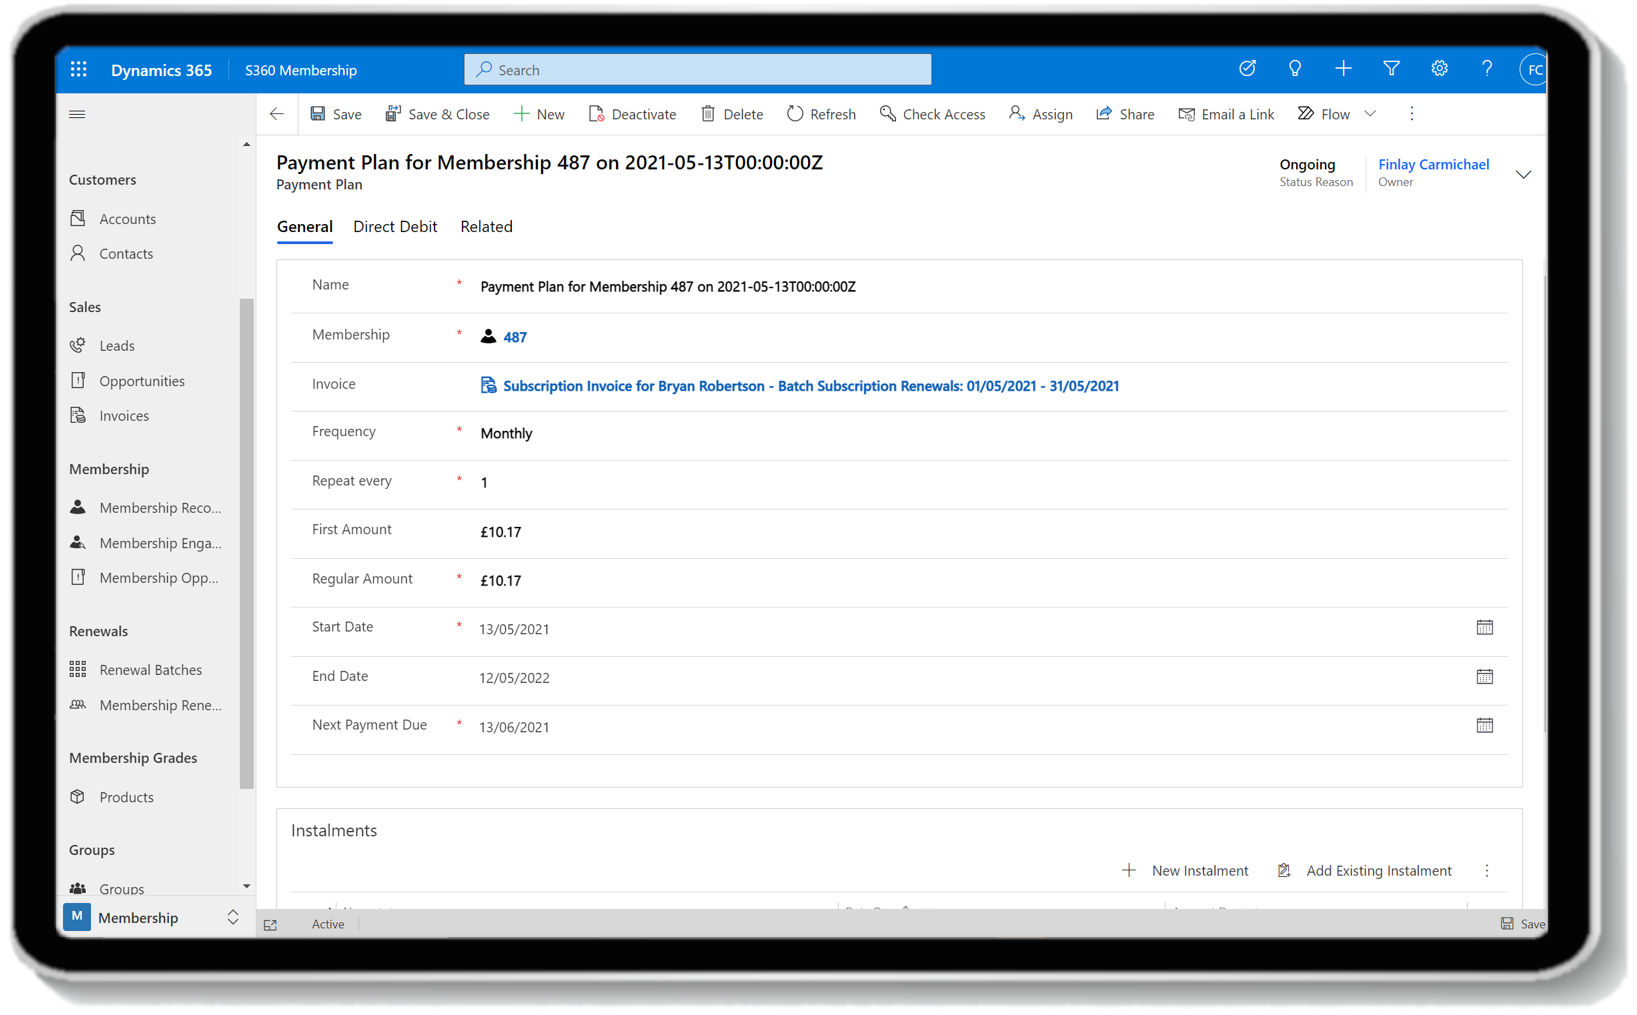Click the Save button in the footer
Image resolution: width=1637 pixels, height=1015 pixels.
(1523, 924)
